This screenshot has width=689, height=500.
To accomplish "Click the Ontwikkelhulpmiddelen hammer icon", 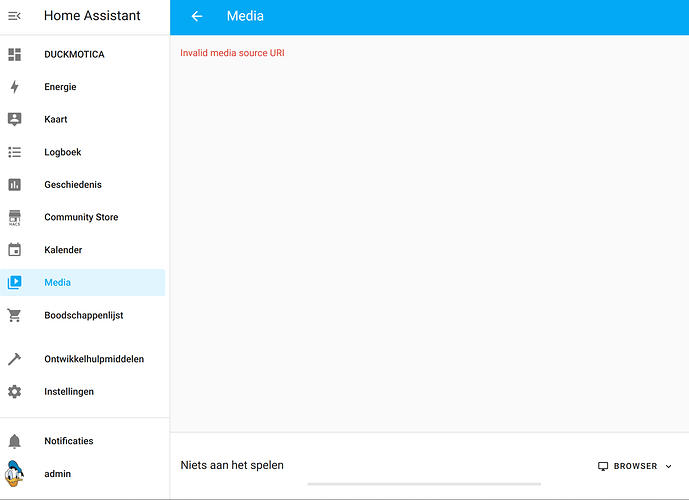I will pyautogui.click(x=15, y=359).
